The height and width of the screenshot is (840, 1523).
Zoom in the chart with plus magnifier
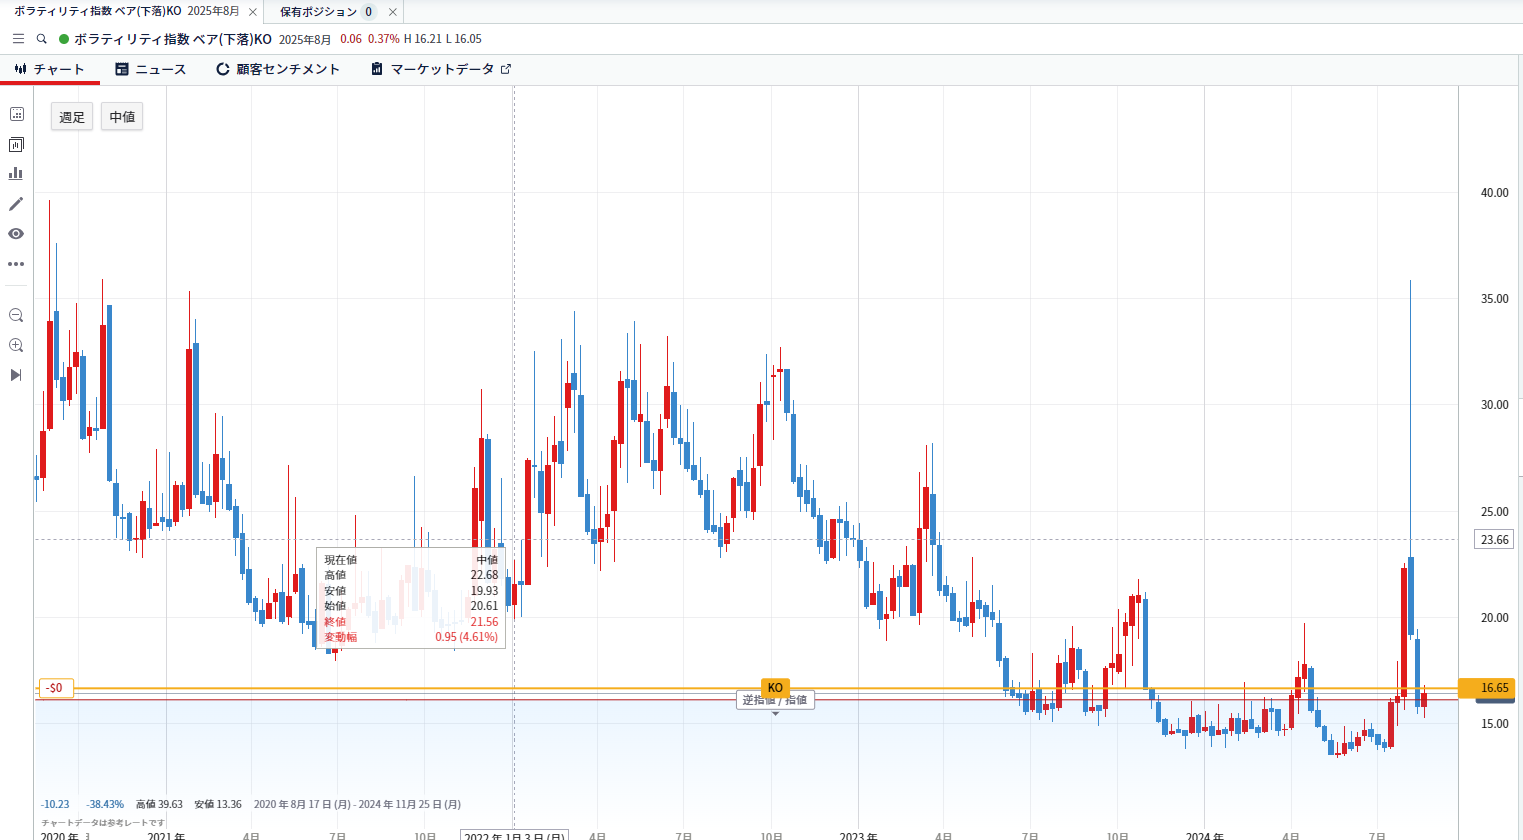pos(16,345)
